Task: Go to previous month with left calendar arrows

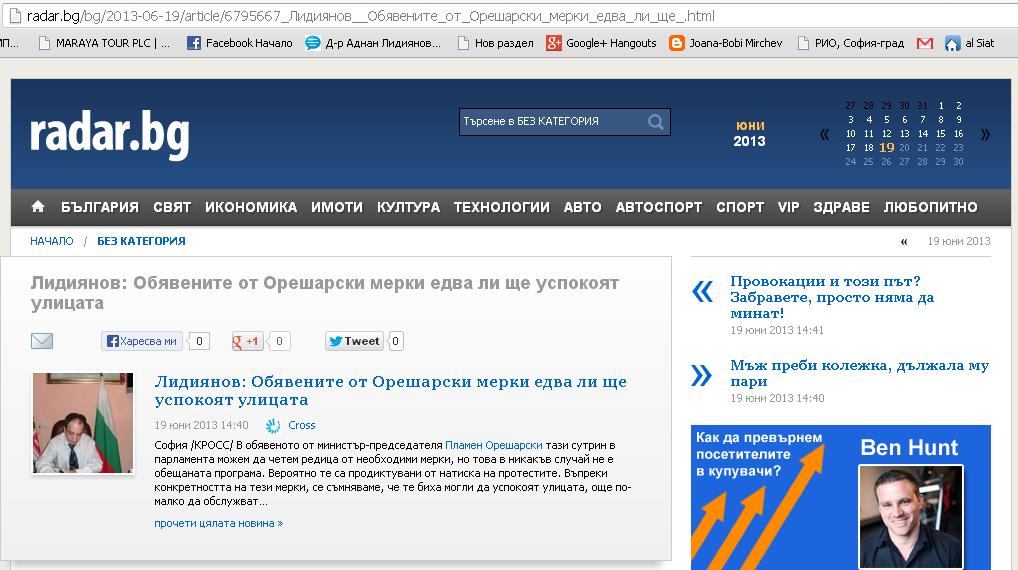Action: coord(824,134)
